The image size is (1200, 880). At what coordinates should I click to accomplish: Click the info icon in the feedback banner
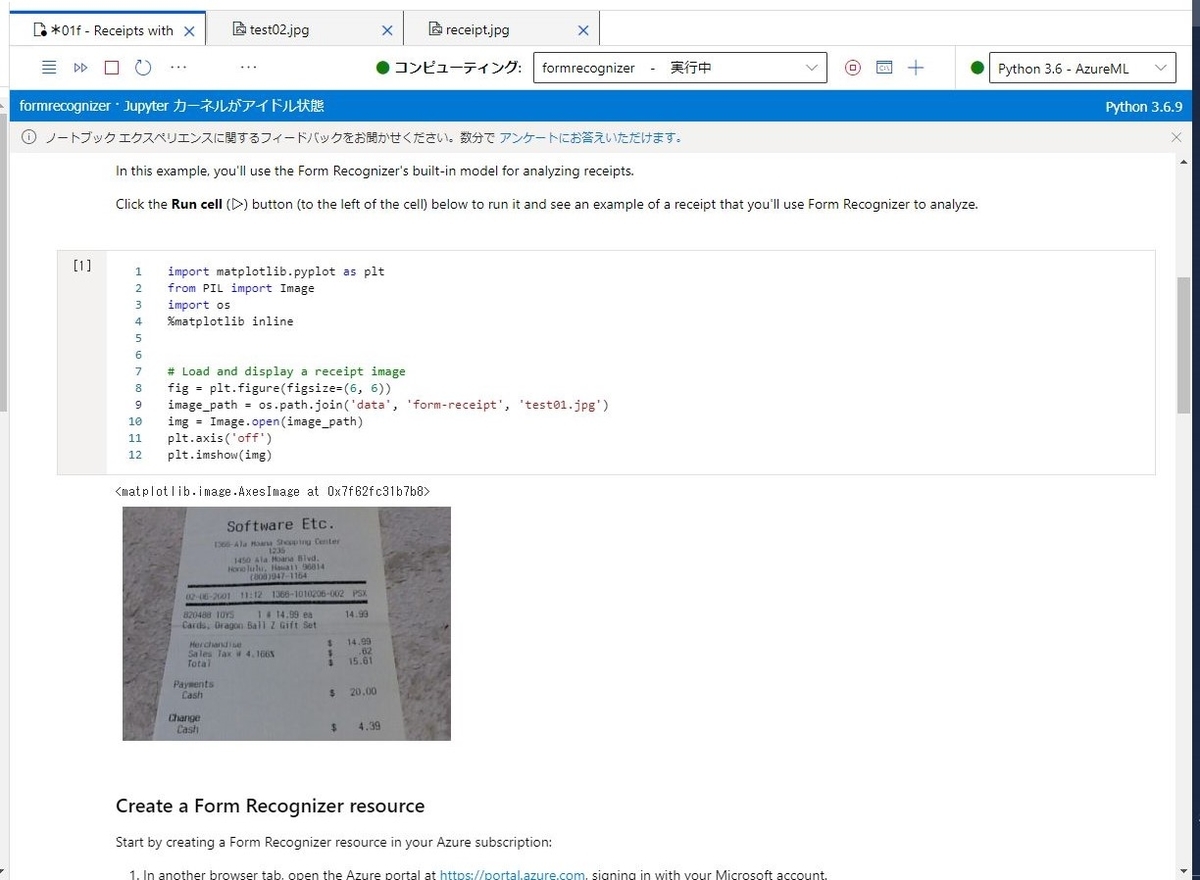coord(28,137)
